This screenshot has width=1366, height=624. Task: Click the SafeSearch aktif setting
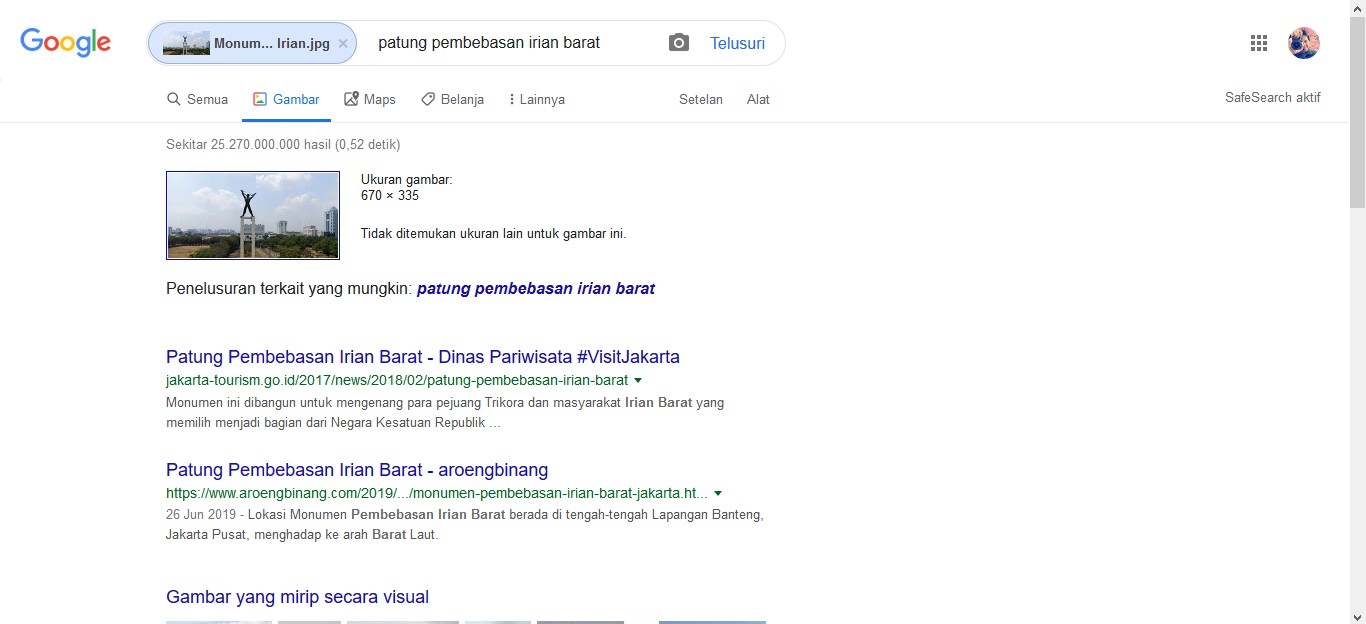[x=1272, y=97]
